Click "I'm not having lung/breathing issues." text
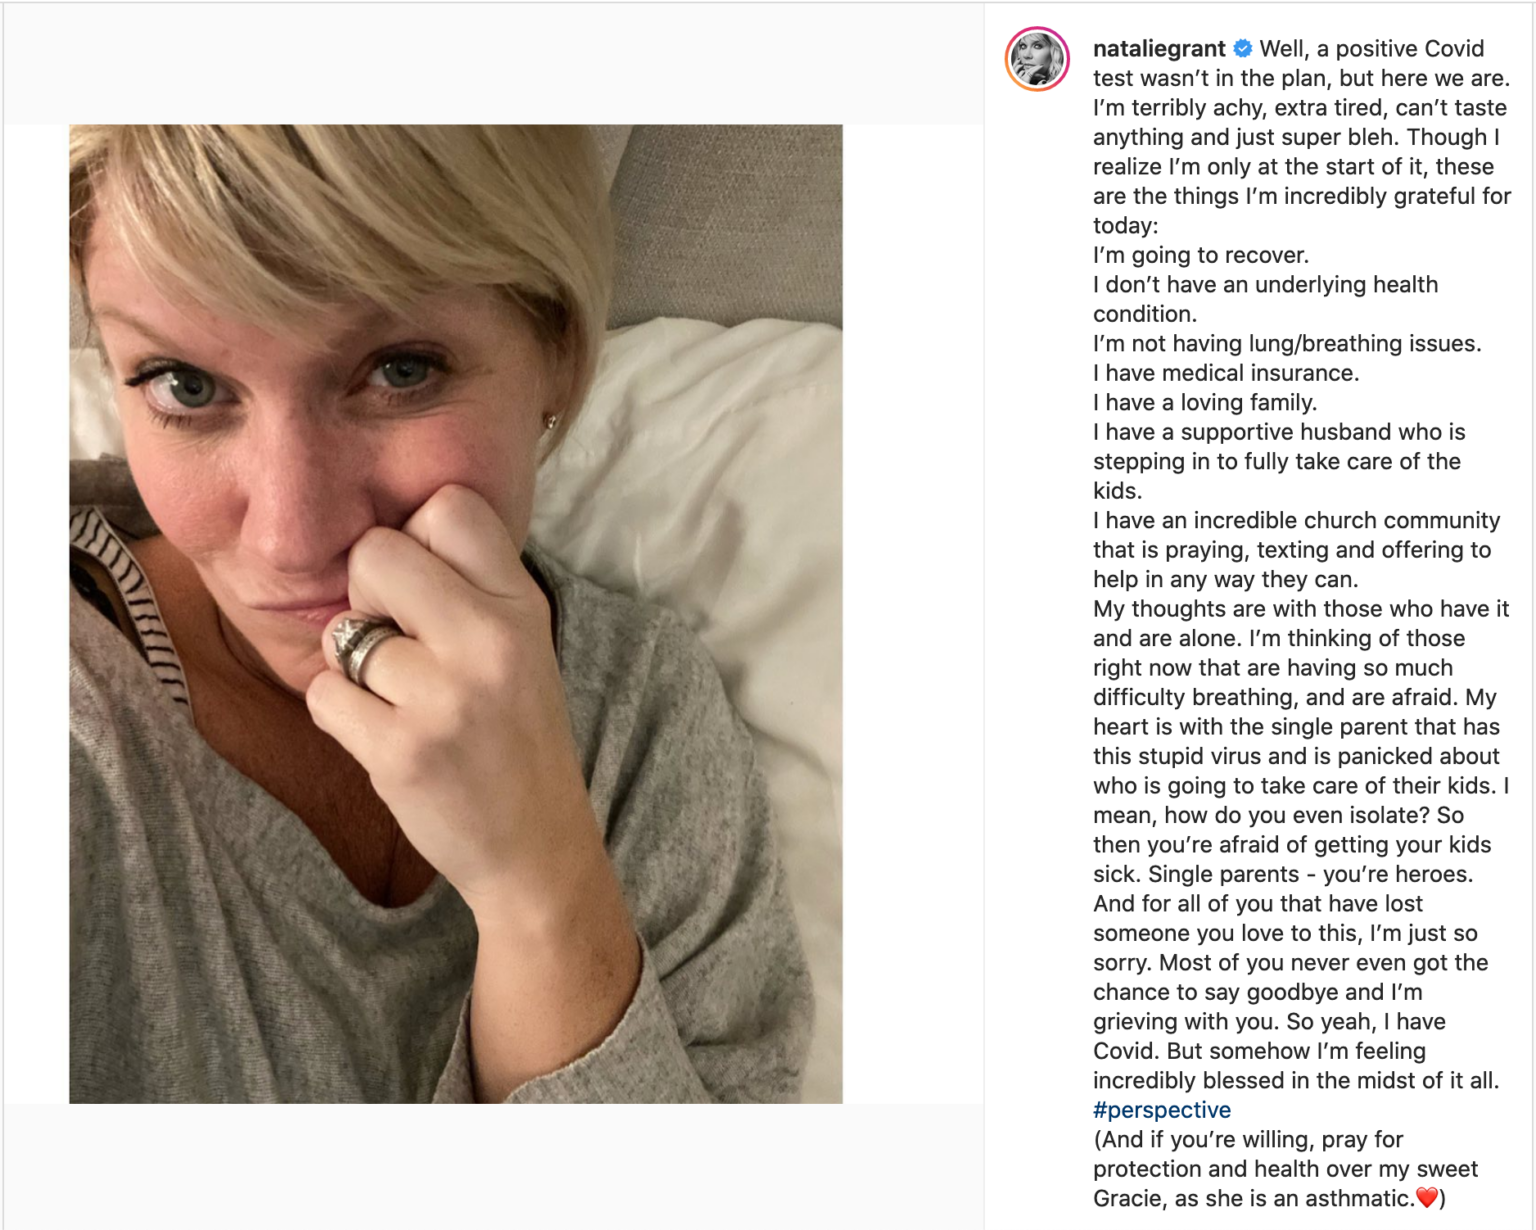The width and height of the screenshot is (1536, 1230). coord(1286,343)
